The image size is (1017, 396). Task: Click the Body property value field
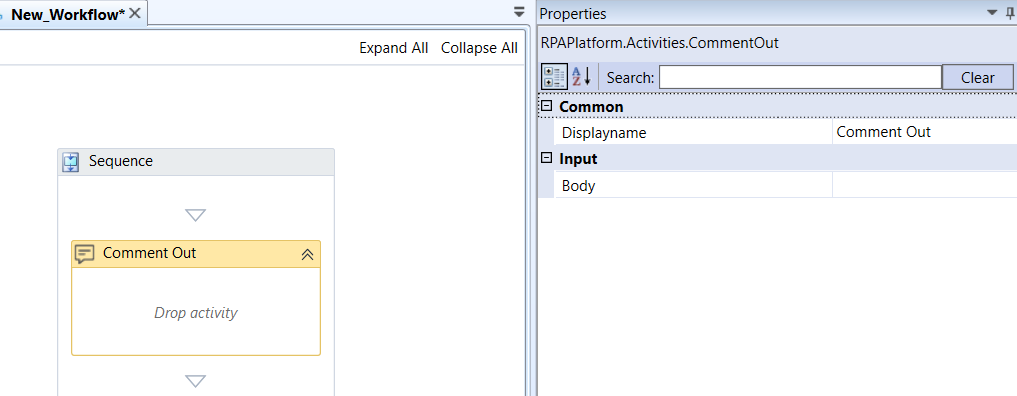[924, 185]
